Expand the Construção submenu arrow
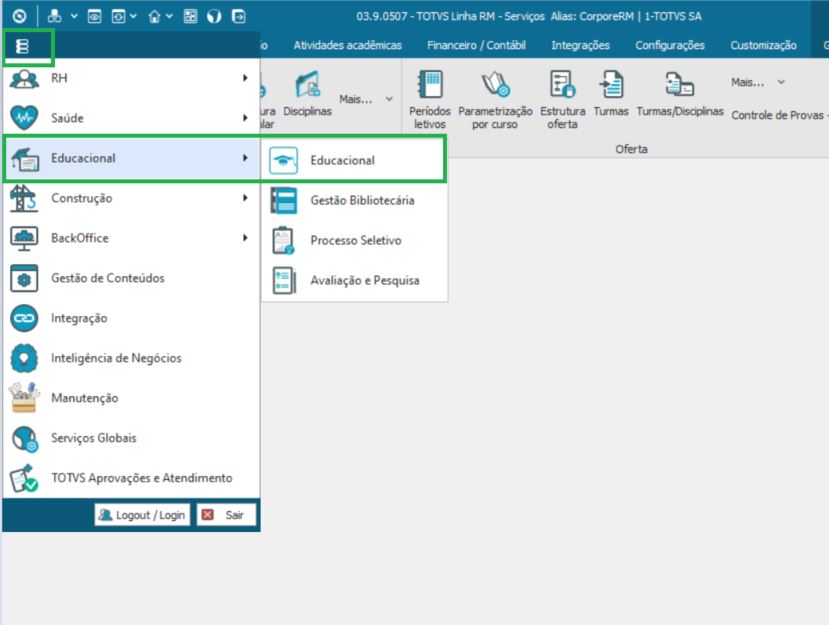The height and width of the screenshot is (625, 829). [245, 198]
